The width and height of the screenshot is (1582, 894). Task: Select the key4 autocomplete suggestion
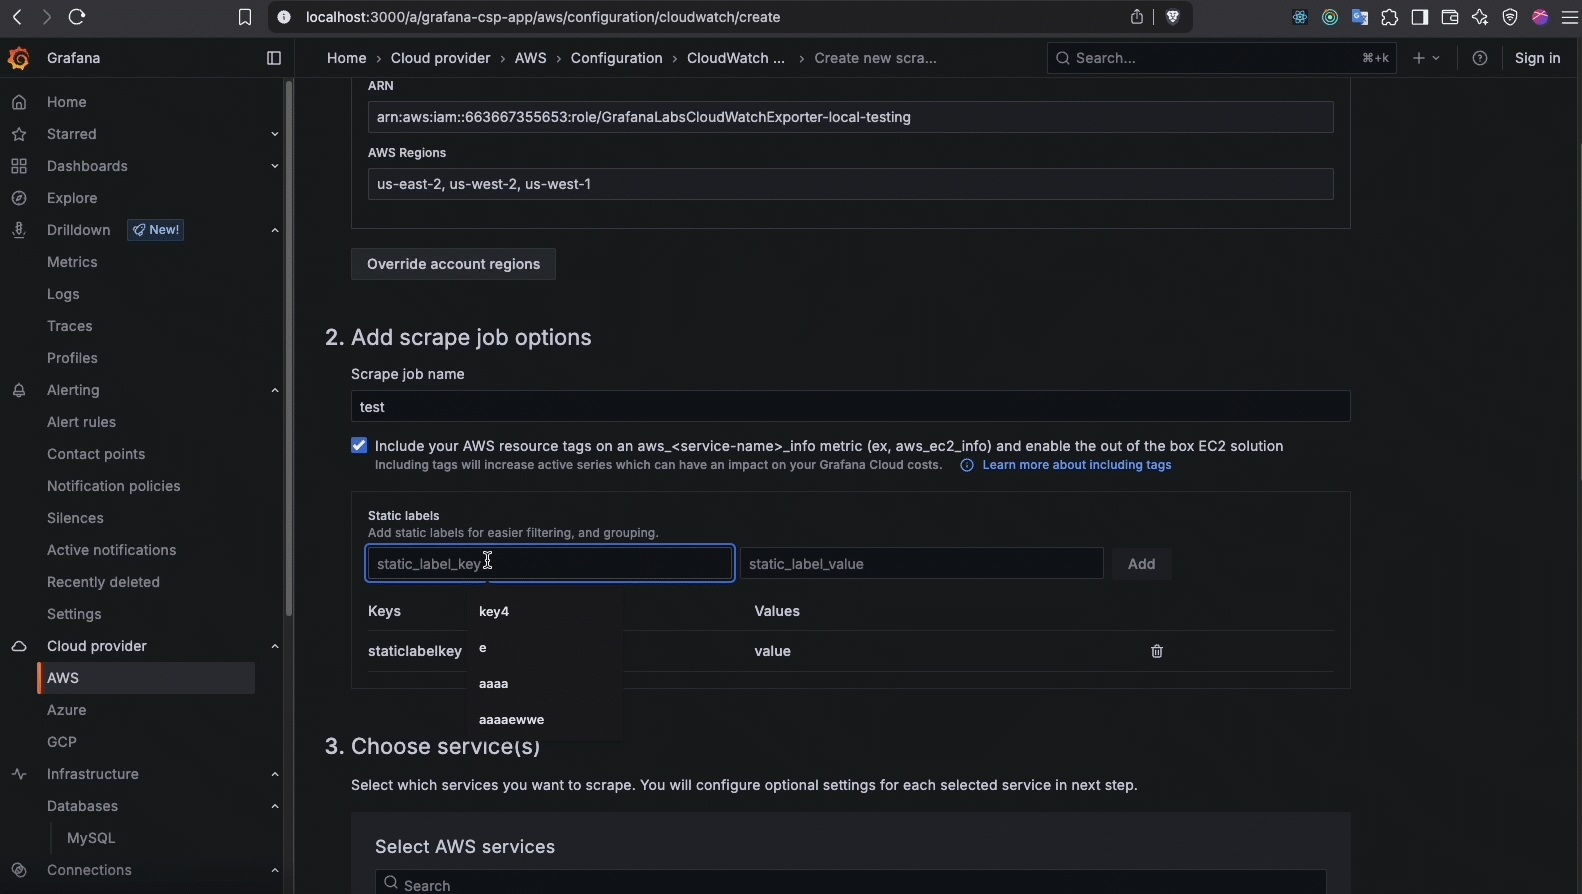coord(494,611)
